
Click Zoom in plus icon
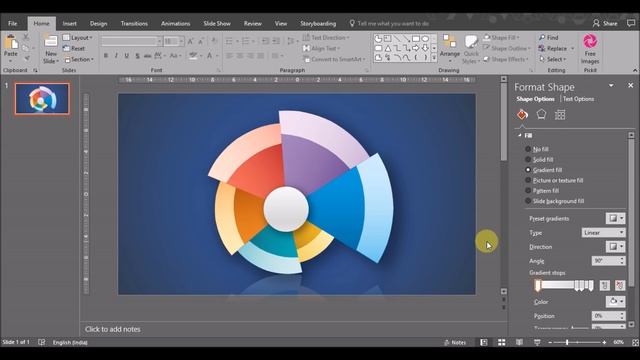pos(604,342)
